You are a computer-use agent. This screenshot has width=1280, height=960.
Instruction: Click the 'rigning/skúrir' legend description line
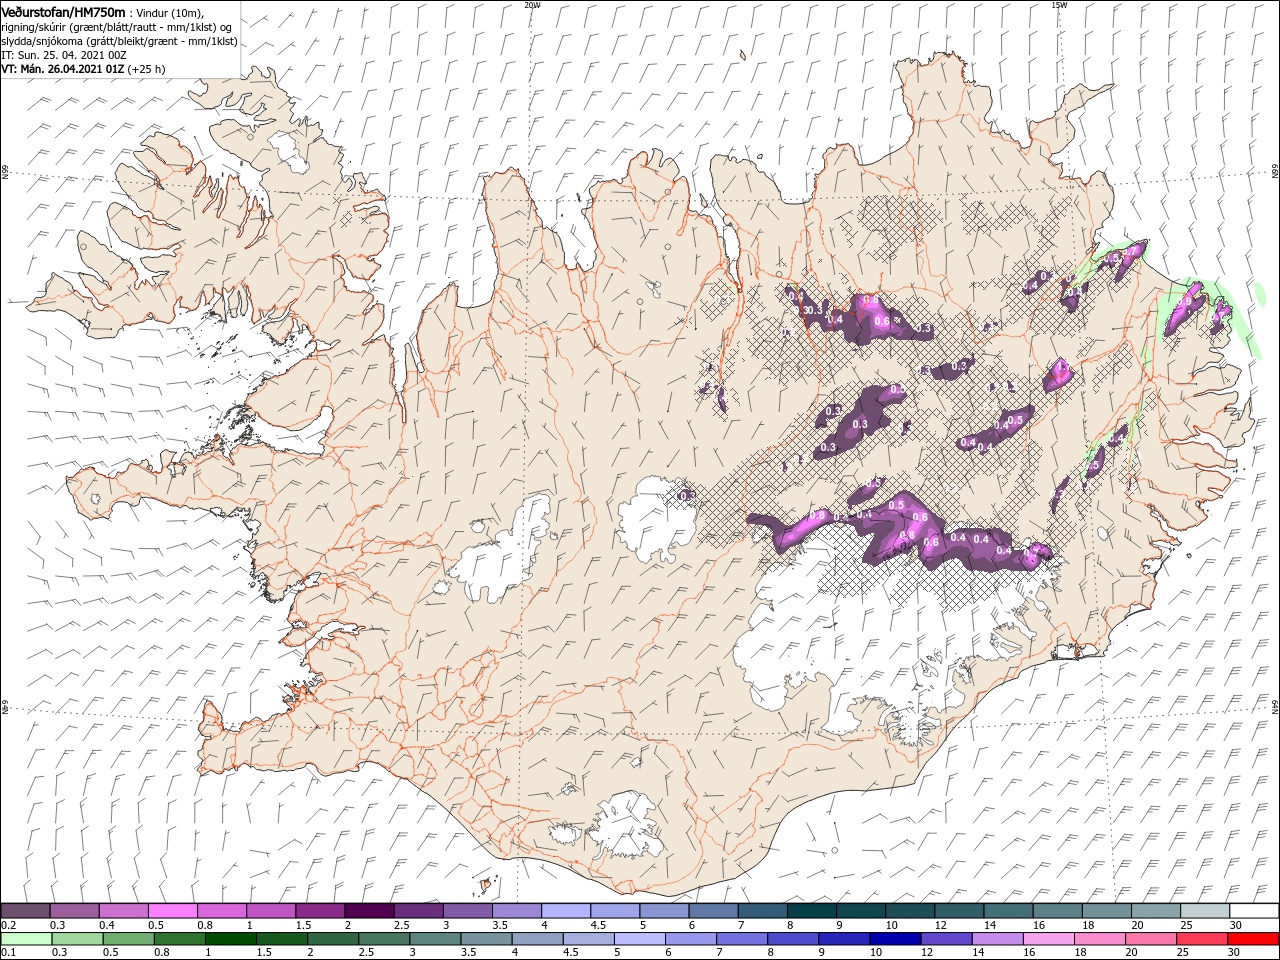116,26
